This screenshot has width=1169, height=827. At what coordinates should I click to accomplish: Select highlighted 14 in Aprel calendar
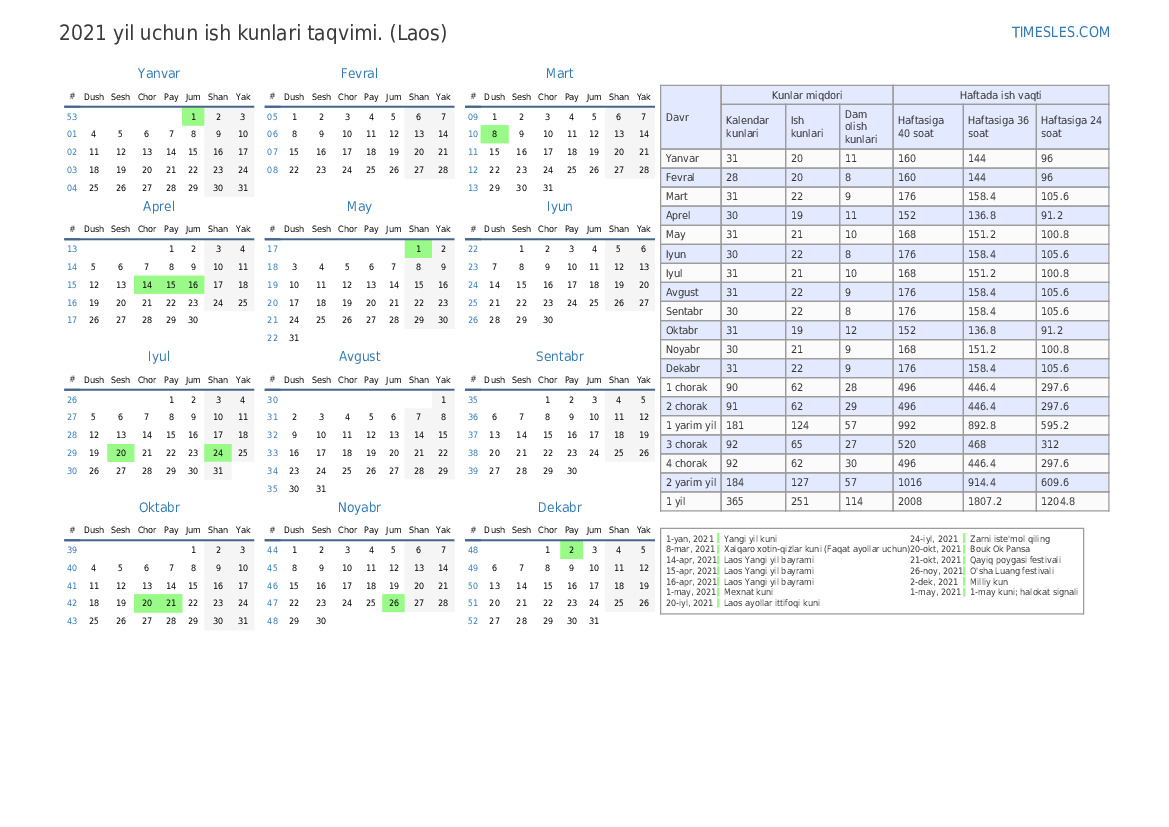[146, 285]
